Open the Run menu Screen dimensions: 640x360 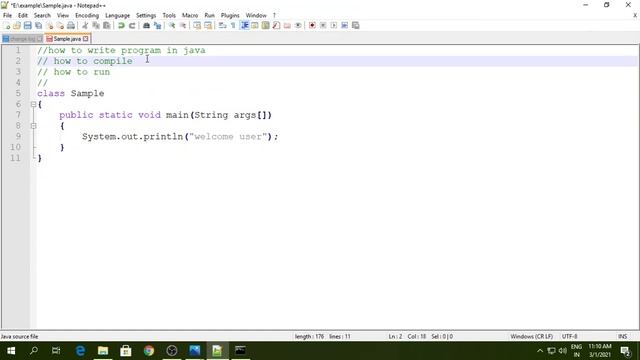pos(209,15)
